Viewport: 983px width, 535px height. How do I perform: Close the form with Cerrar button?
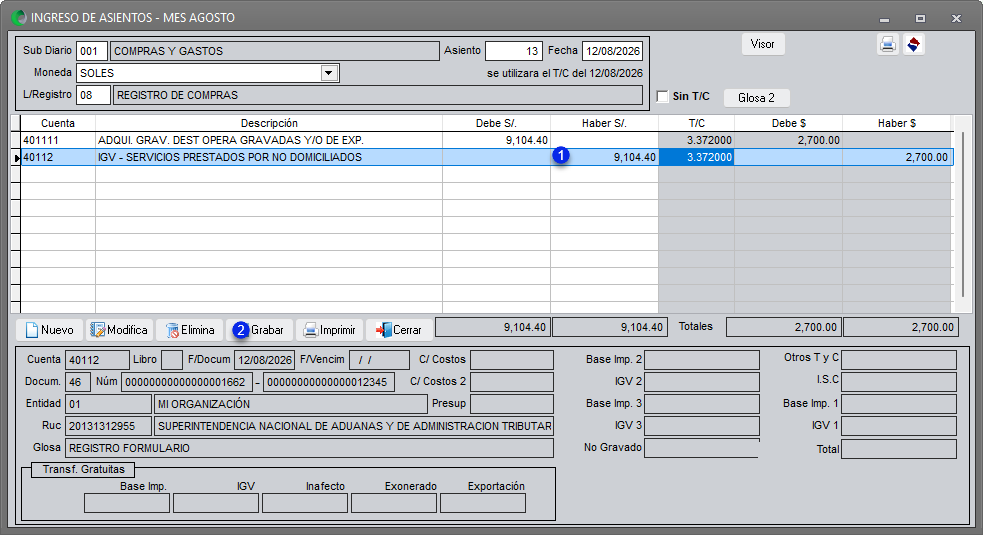click(x=399, y=330)
